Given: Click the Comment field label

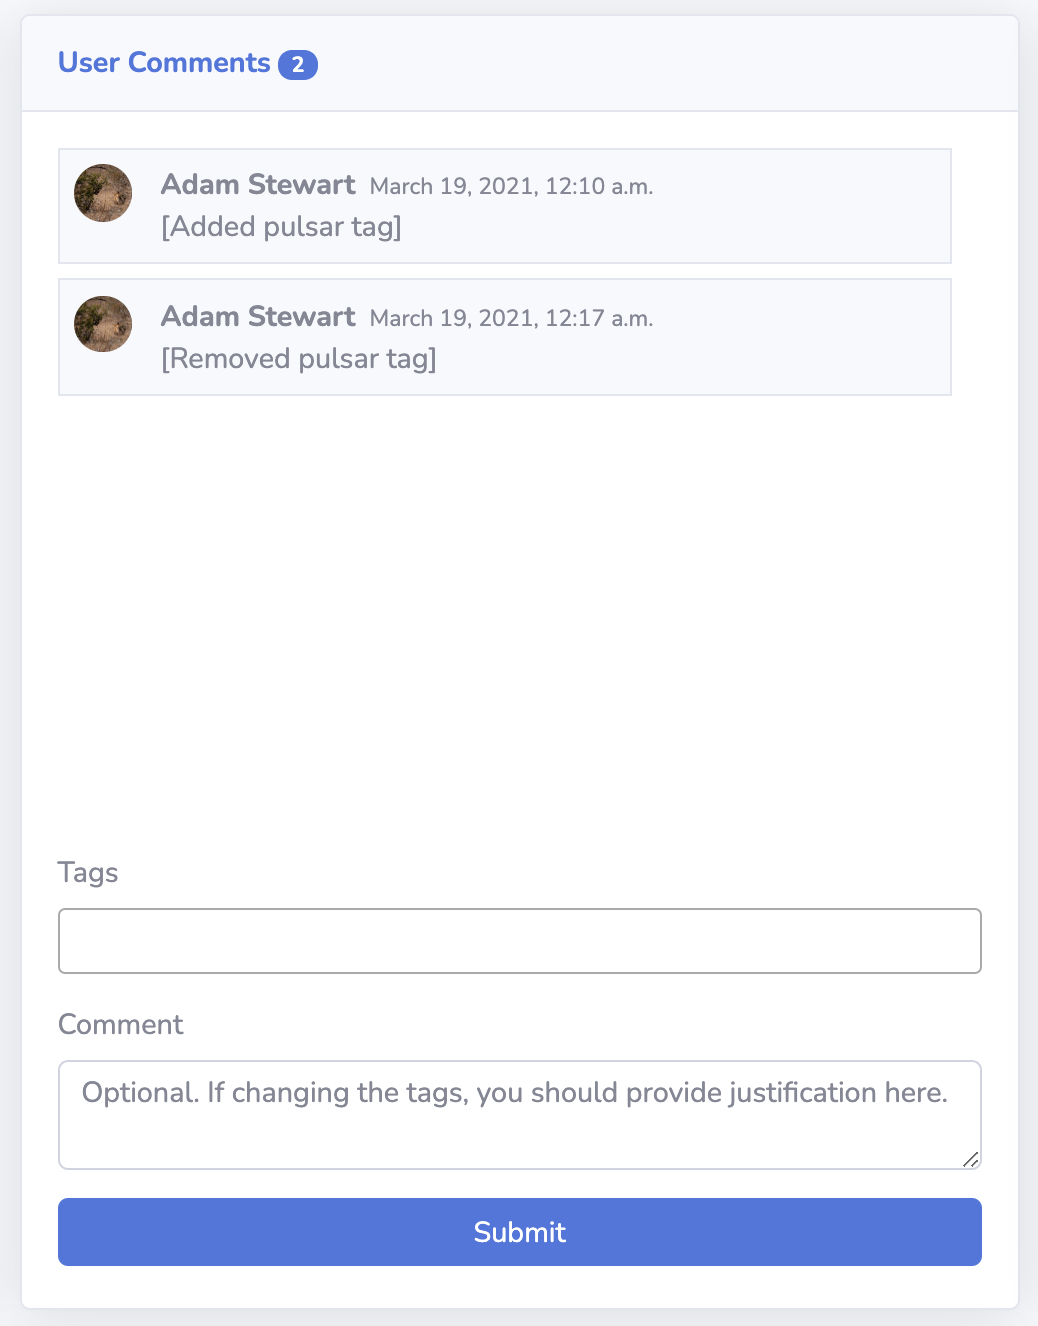Looking at the screenshot, I should (121, 1025).
